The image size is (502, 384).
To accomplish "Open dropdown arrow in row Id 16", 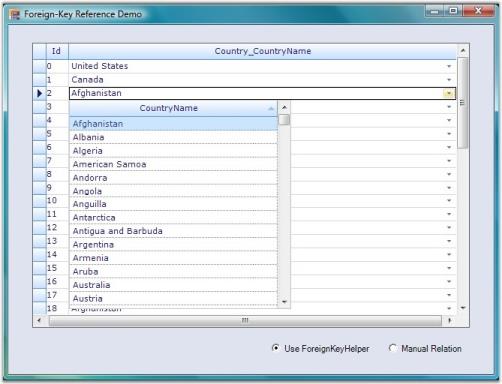I will 449,281.
